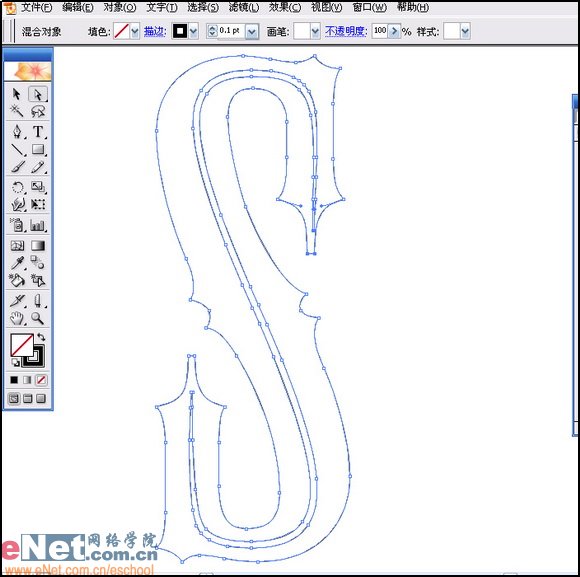Open the 文件(F) menu
The image size is (580, 577).
click(x=36, y=7)
